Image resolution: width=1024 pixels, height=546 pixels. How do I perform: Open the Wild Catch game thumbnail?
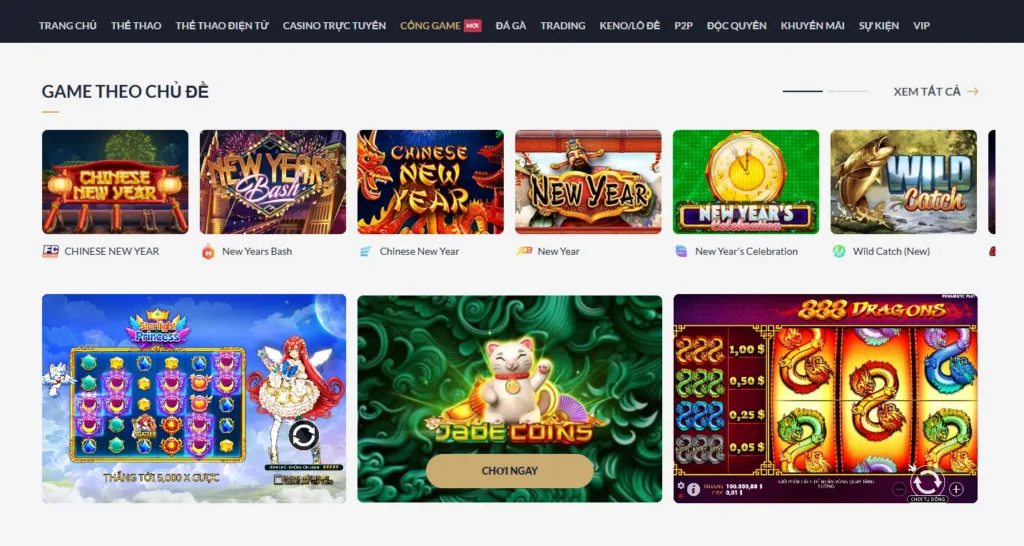point(903,182)
